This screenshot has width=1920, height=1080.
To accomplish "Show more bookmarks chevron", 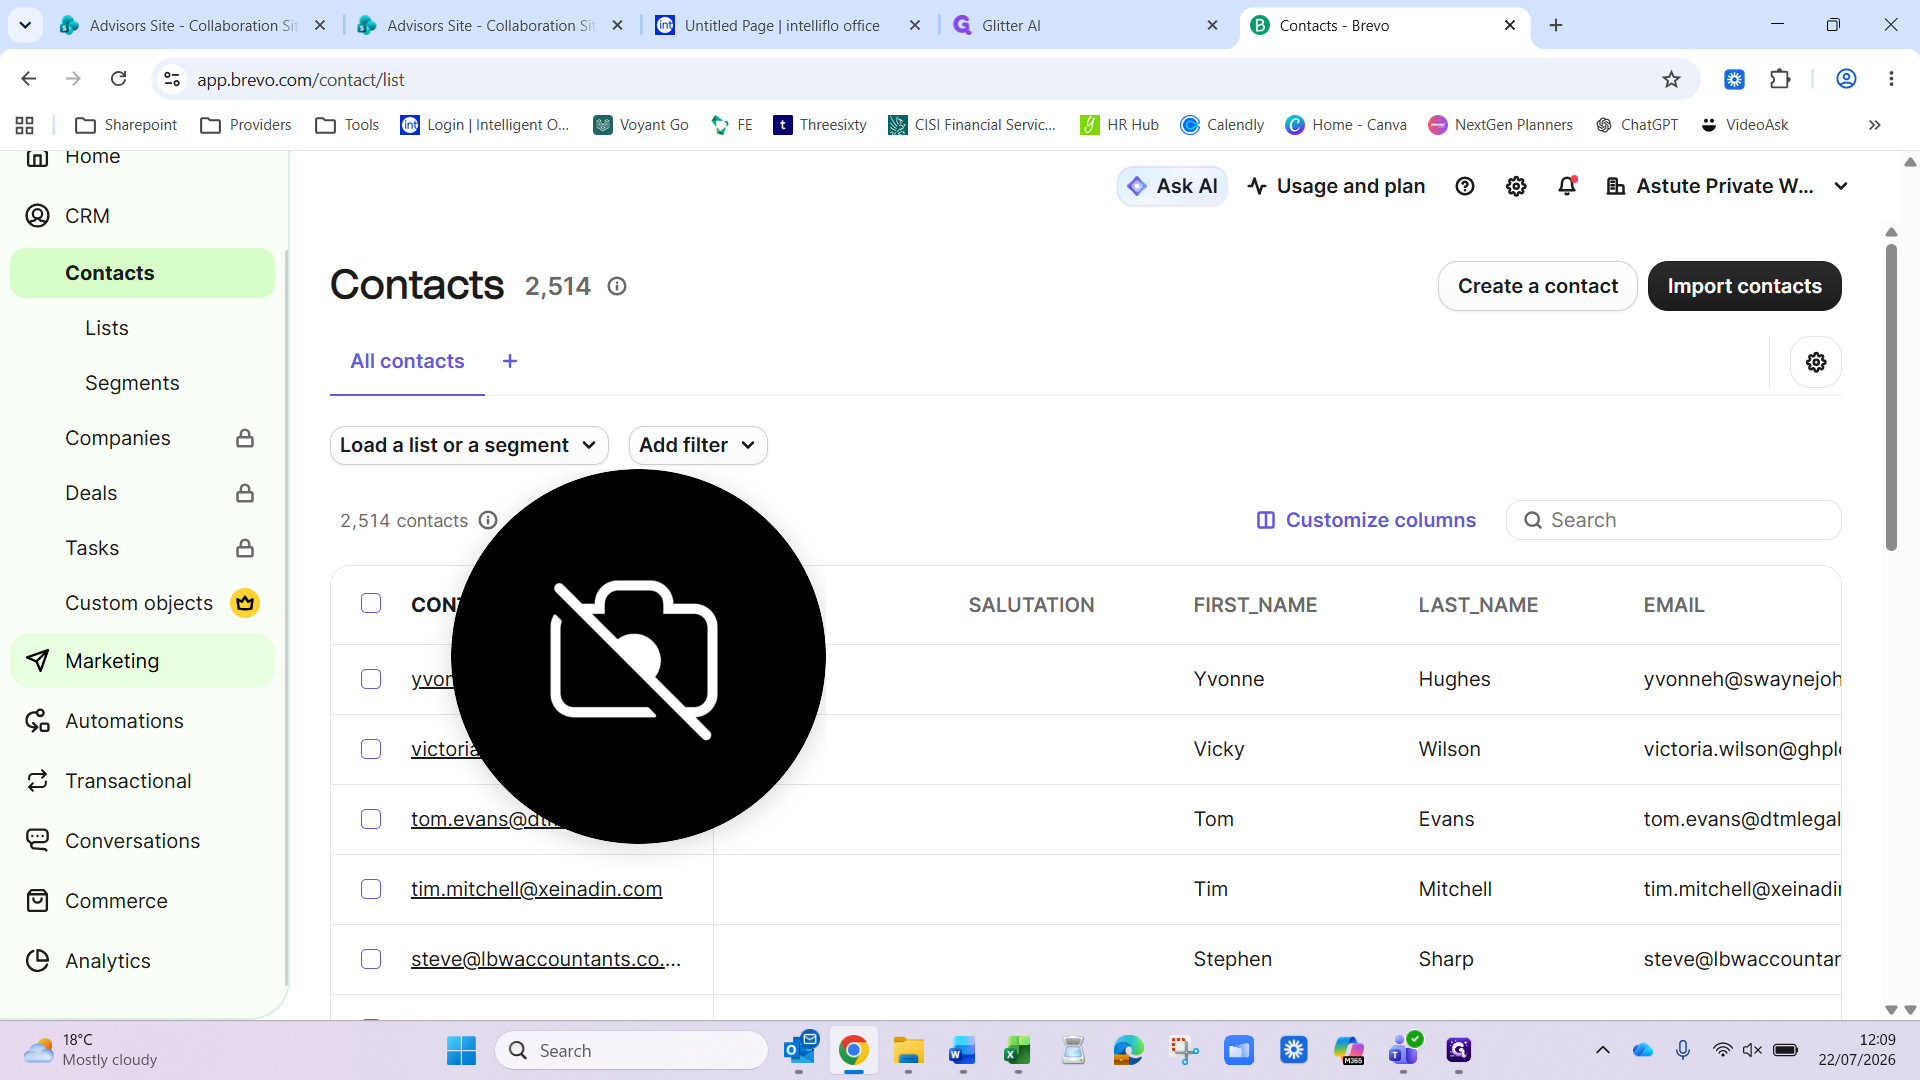I will pyautogui.click(x=1874, y=125).
